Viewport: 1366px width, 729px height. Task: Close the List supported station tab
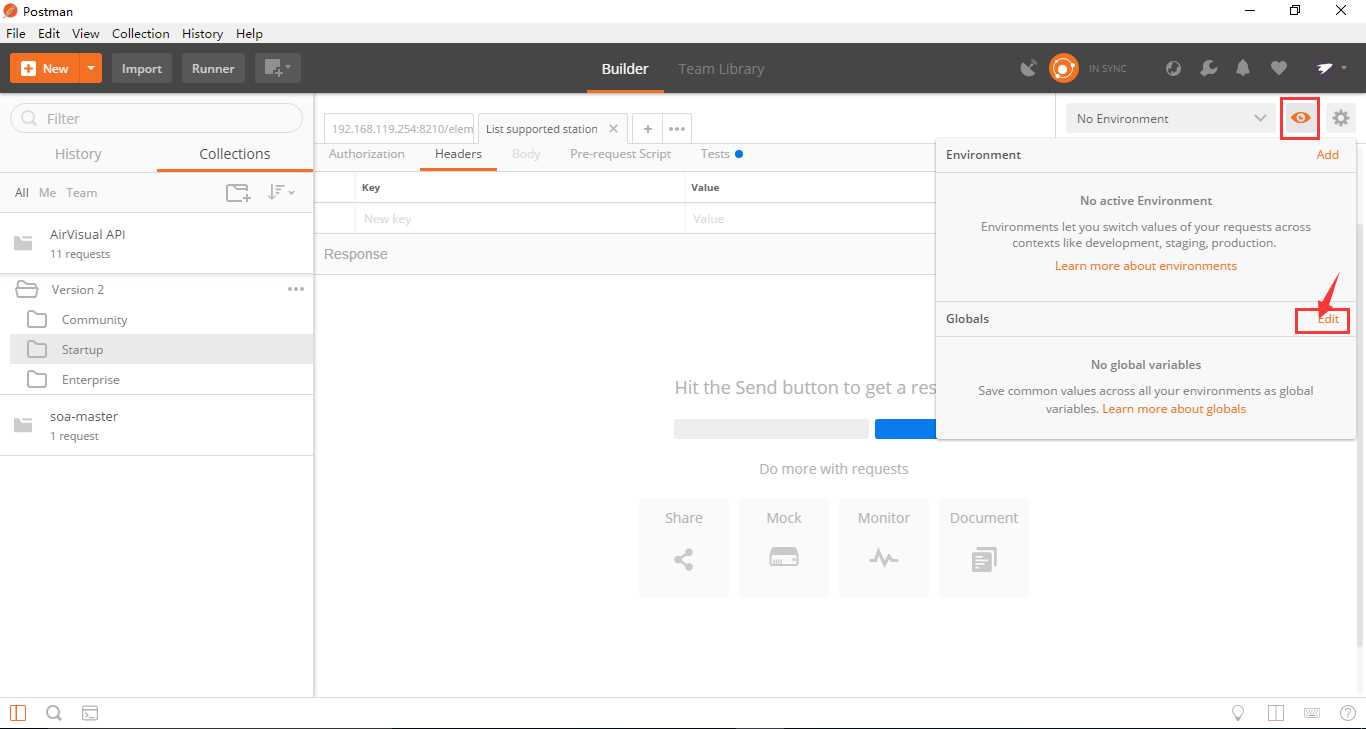pyautogui.click(x=613, y=129)
